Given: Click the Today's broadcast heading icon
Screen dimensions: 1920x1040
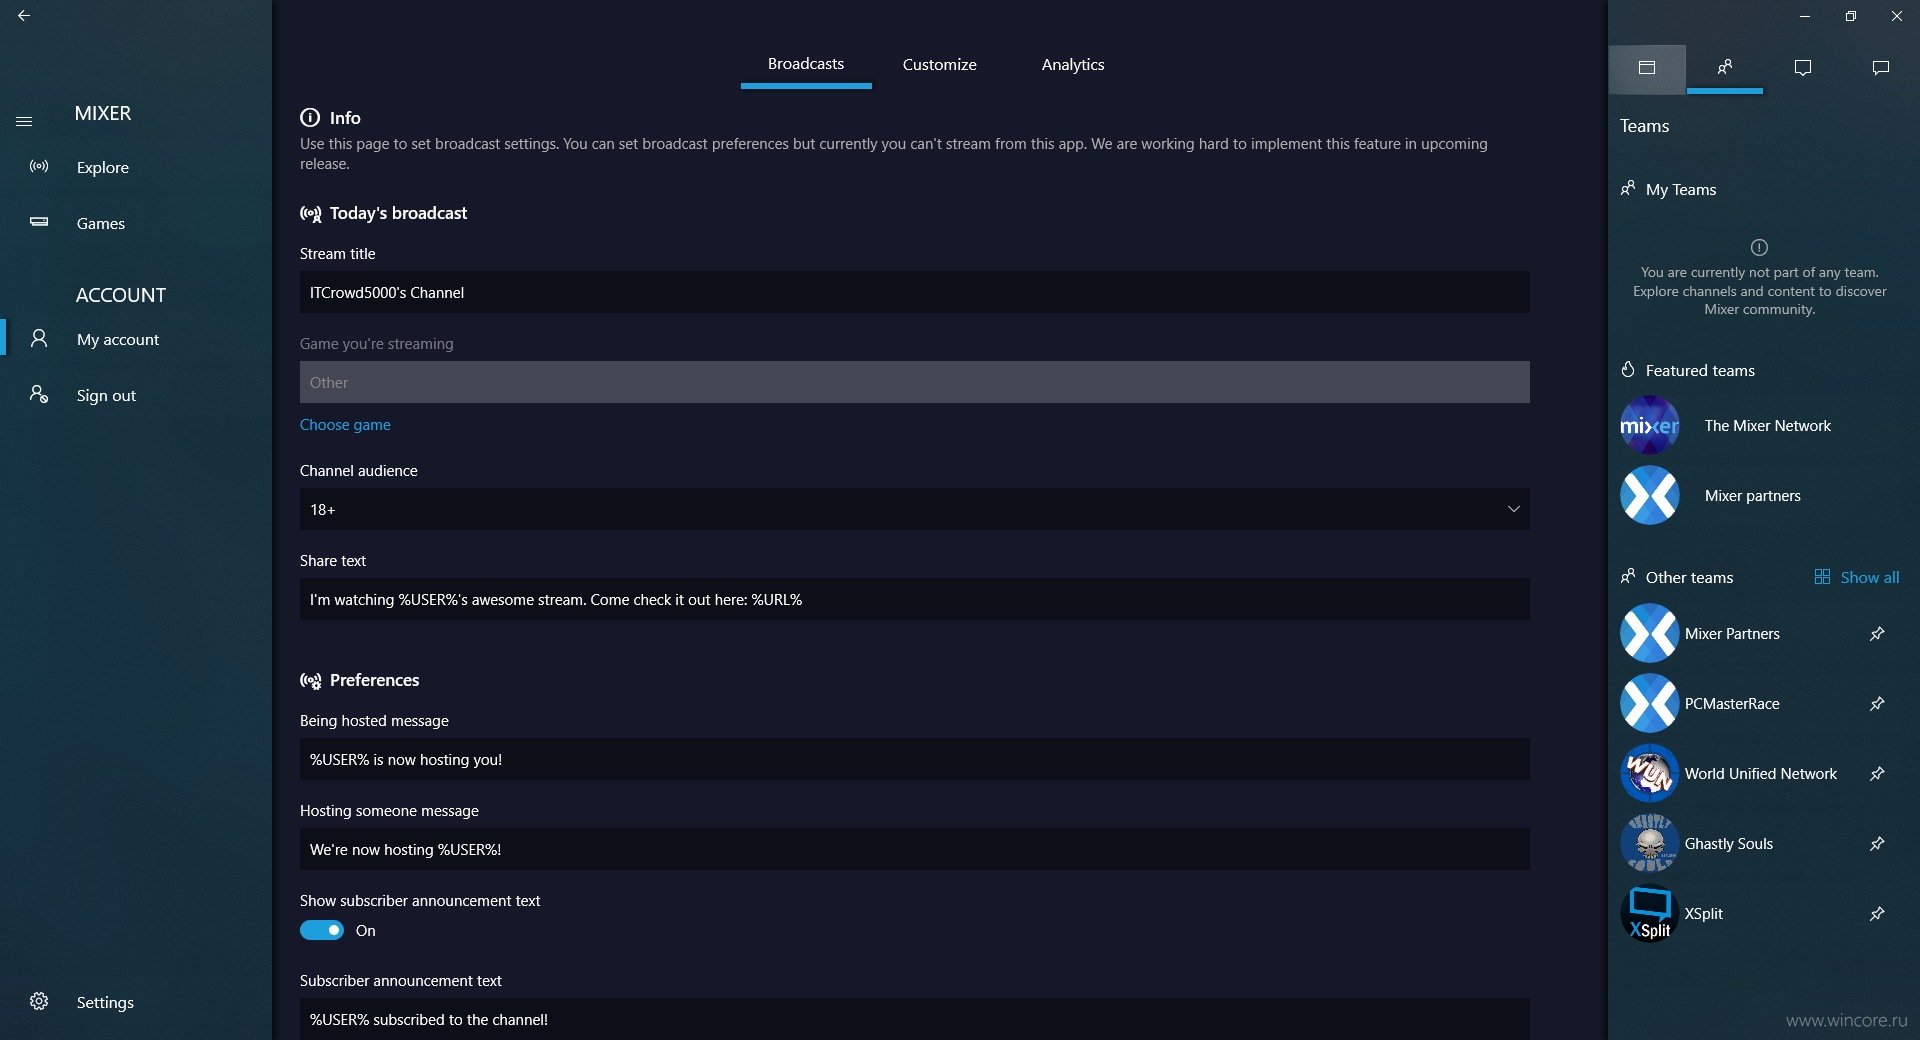Looking at the screenshot, I should coord(311,213).
